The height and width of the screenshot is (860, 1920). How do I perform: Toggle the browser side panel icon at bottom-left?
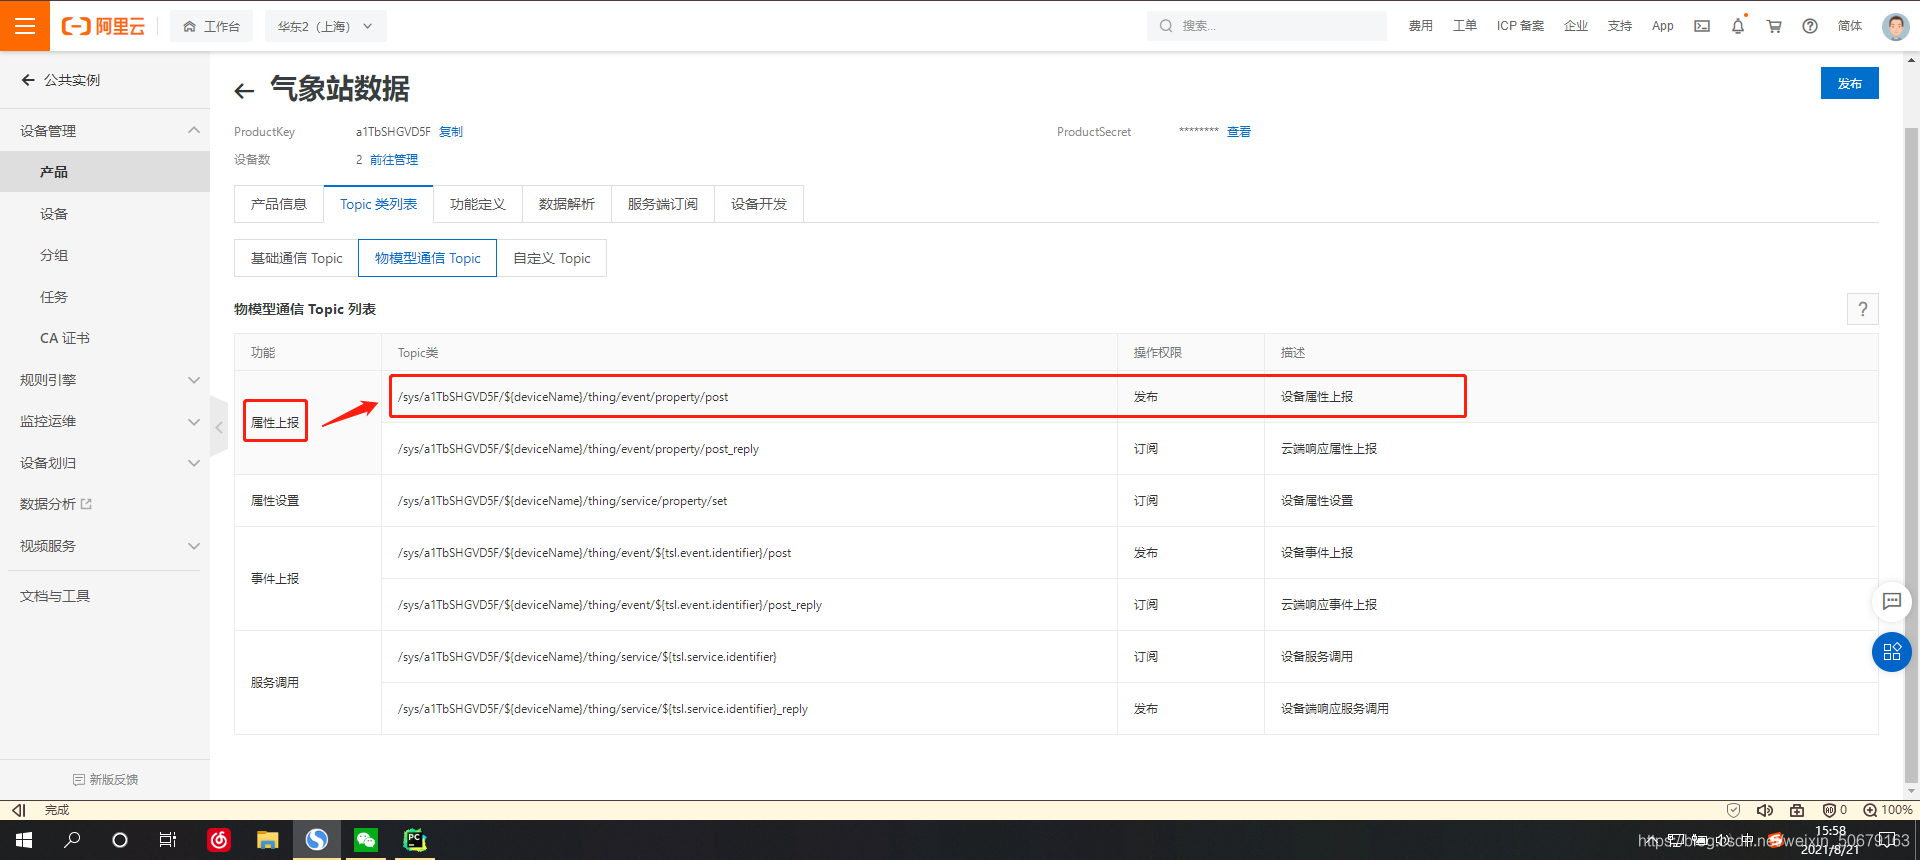click(x=18, y=810)
